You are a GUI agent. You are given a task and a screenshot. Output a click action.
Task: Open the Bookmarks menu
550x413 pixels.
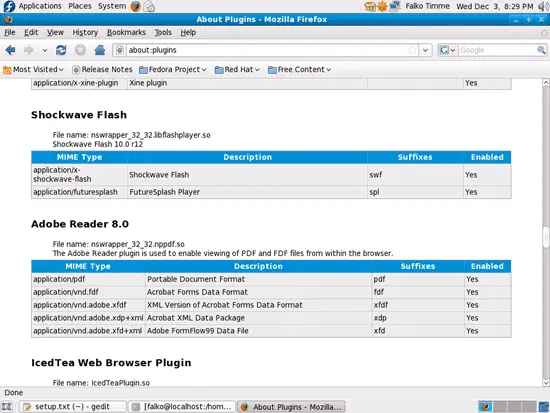pos(126,32)
